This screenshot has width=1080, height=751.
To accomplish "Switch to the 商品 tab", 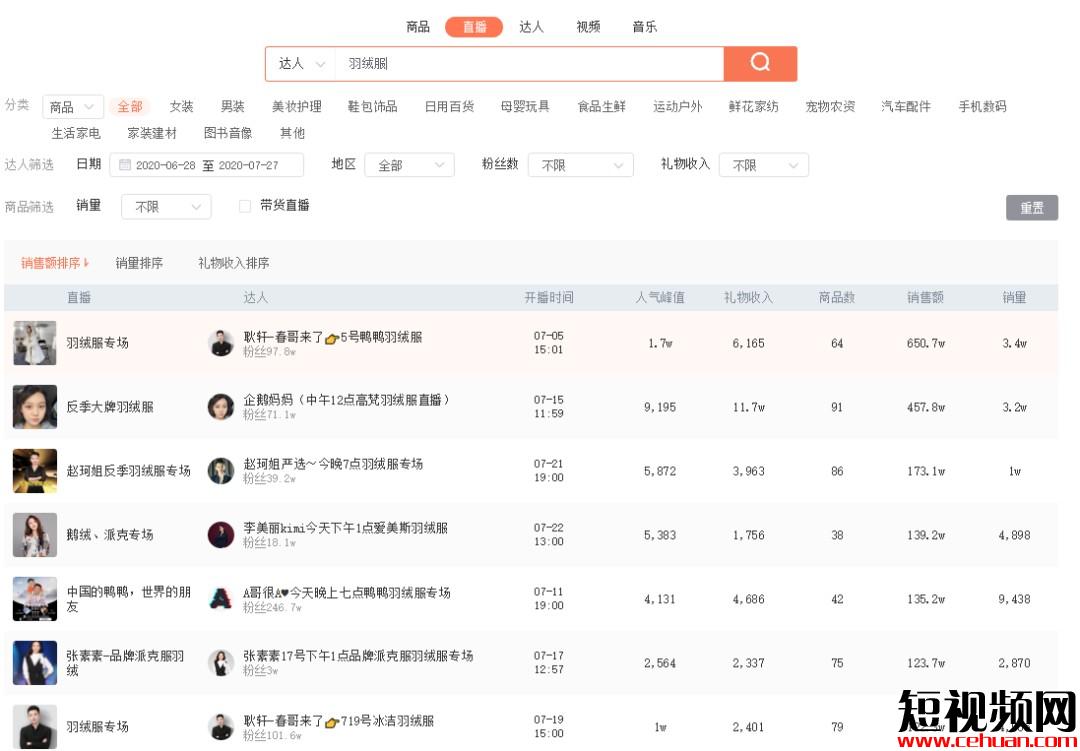I will (x=418, y=27).
